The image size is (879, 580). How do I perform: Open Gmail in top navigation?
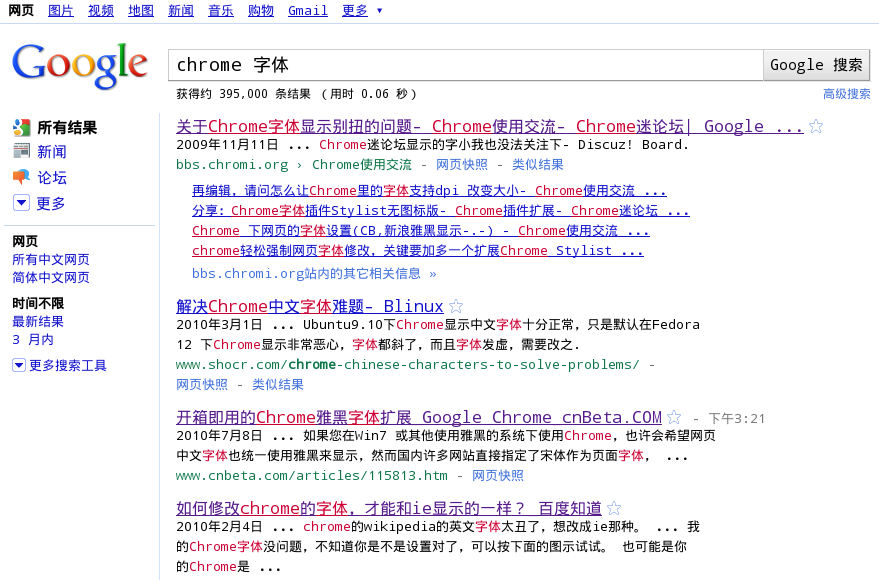(308, 11)
